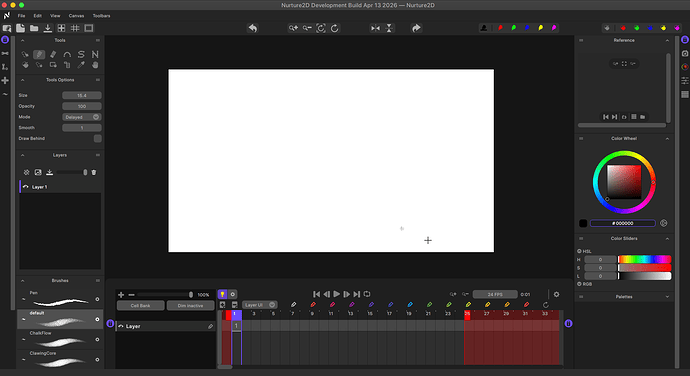Toggle the ChalkFlow brush selector dot
This screenshot has width=690, height=376.
coord(97,339)
